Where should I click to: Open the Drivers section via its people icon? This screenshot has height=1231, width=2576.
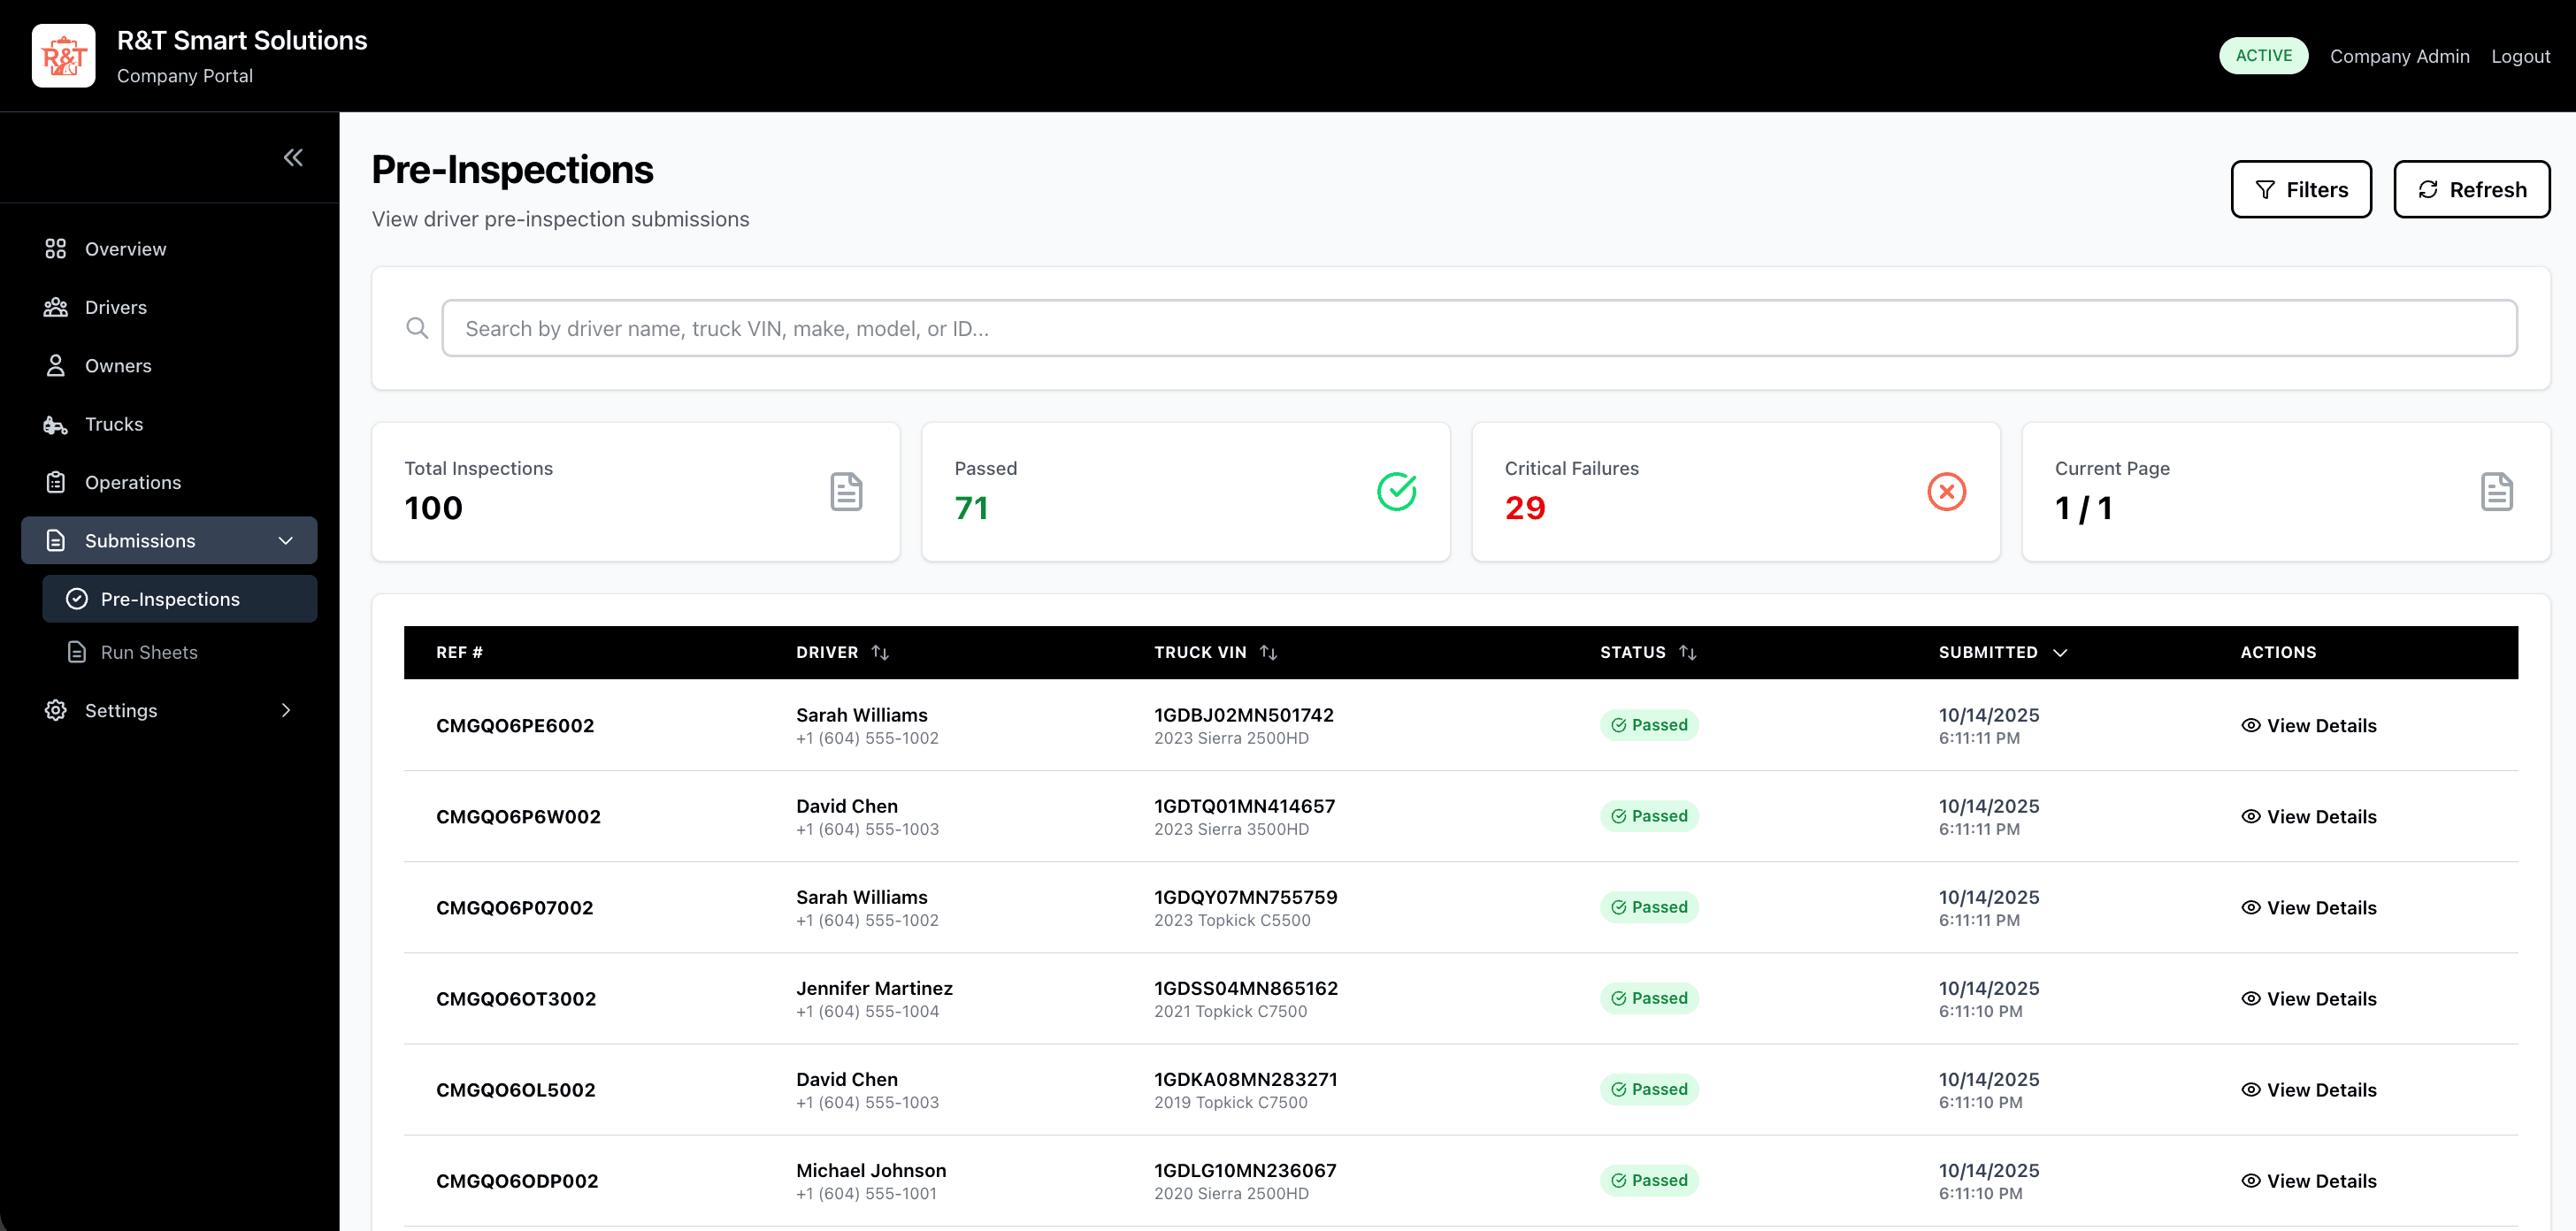(x=56, y=307)
